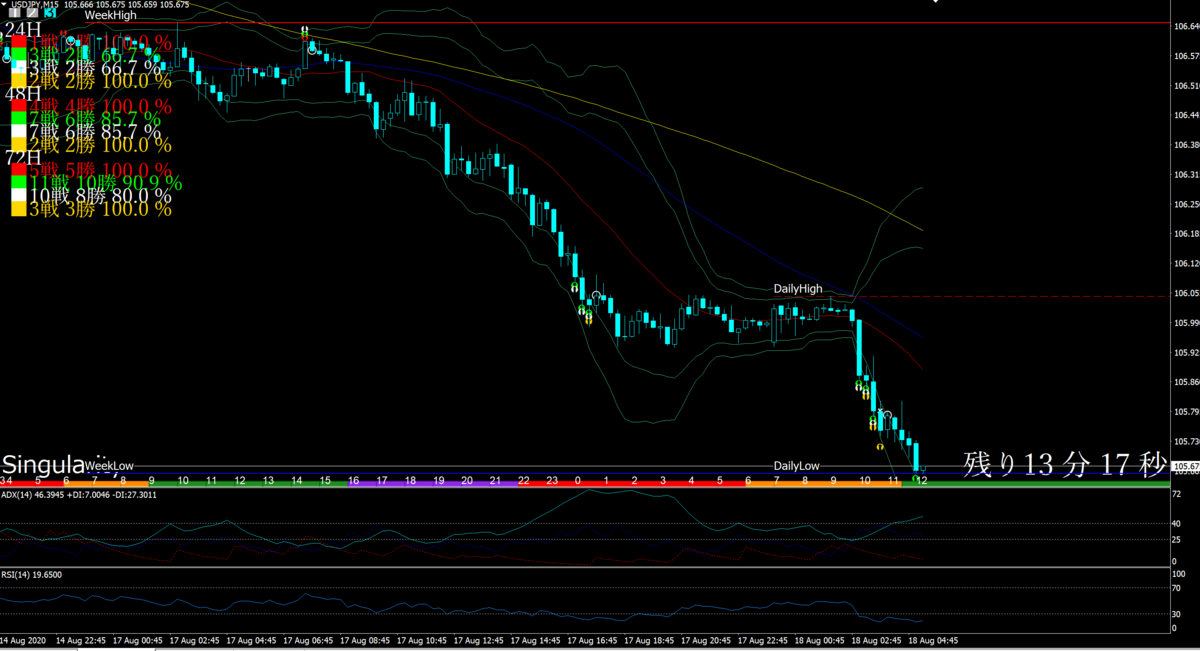1200x651 pixels.
Task: Click the small chart button numbered 2
Action: point(30,14)
